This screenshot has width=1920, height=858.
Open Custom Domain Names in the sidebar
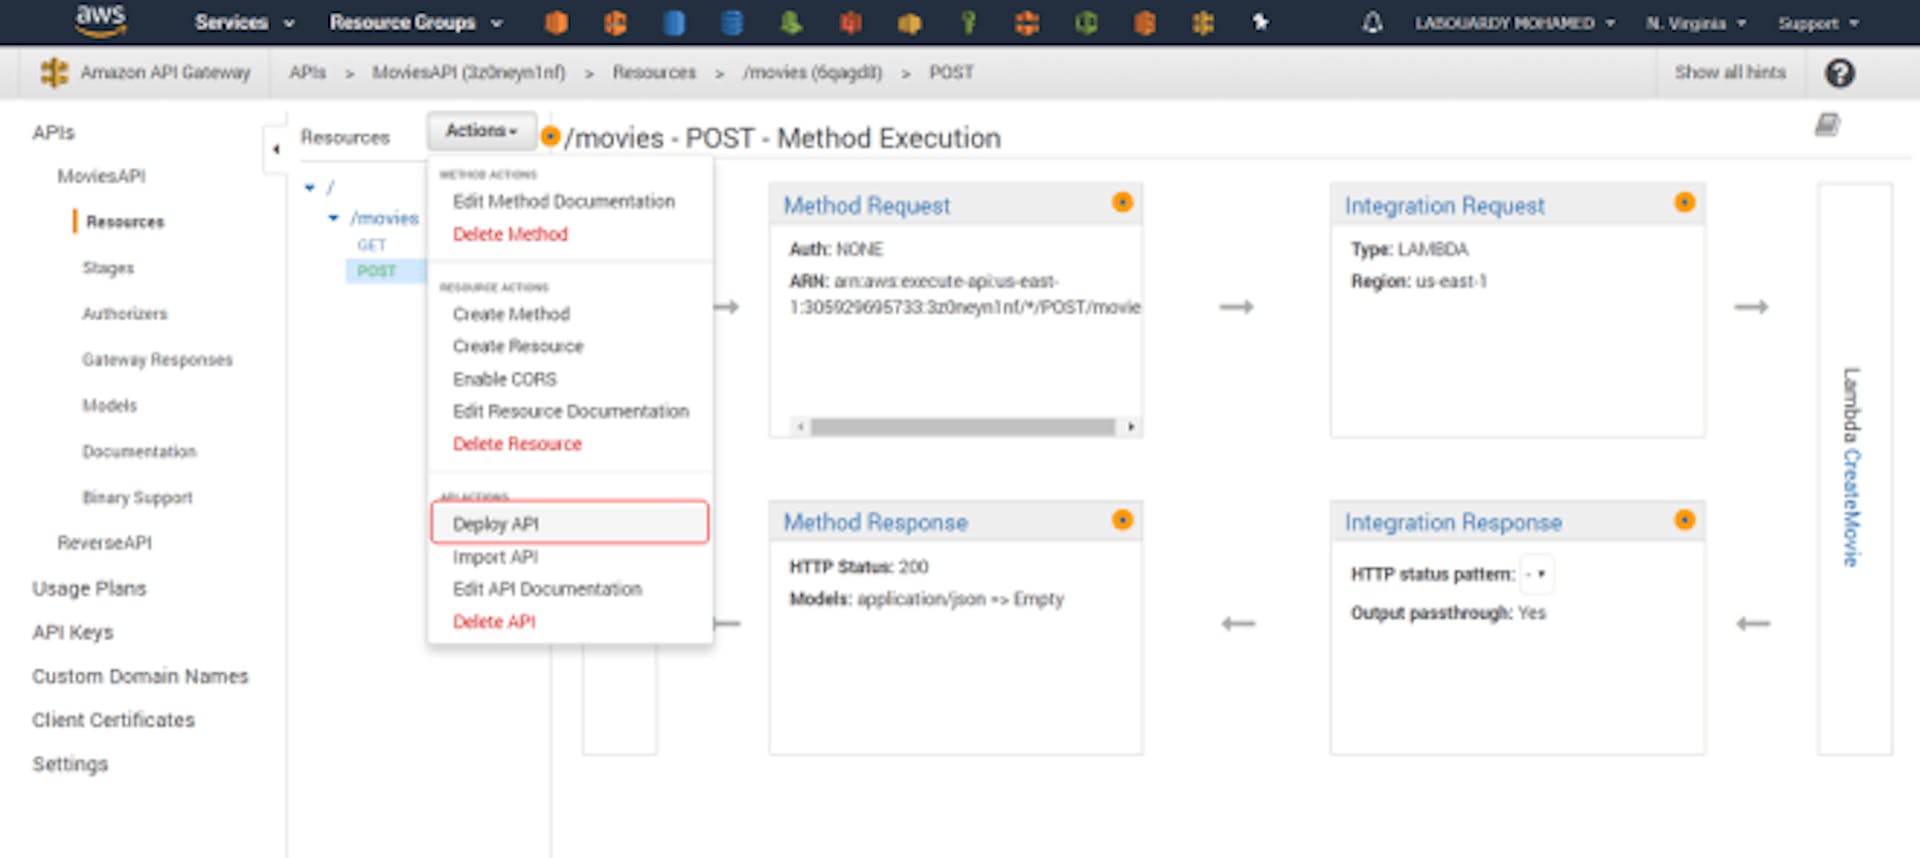[x=140, y=676]
